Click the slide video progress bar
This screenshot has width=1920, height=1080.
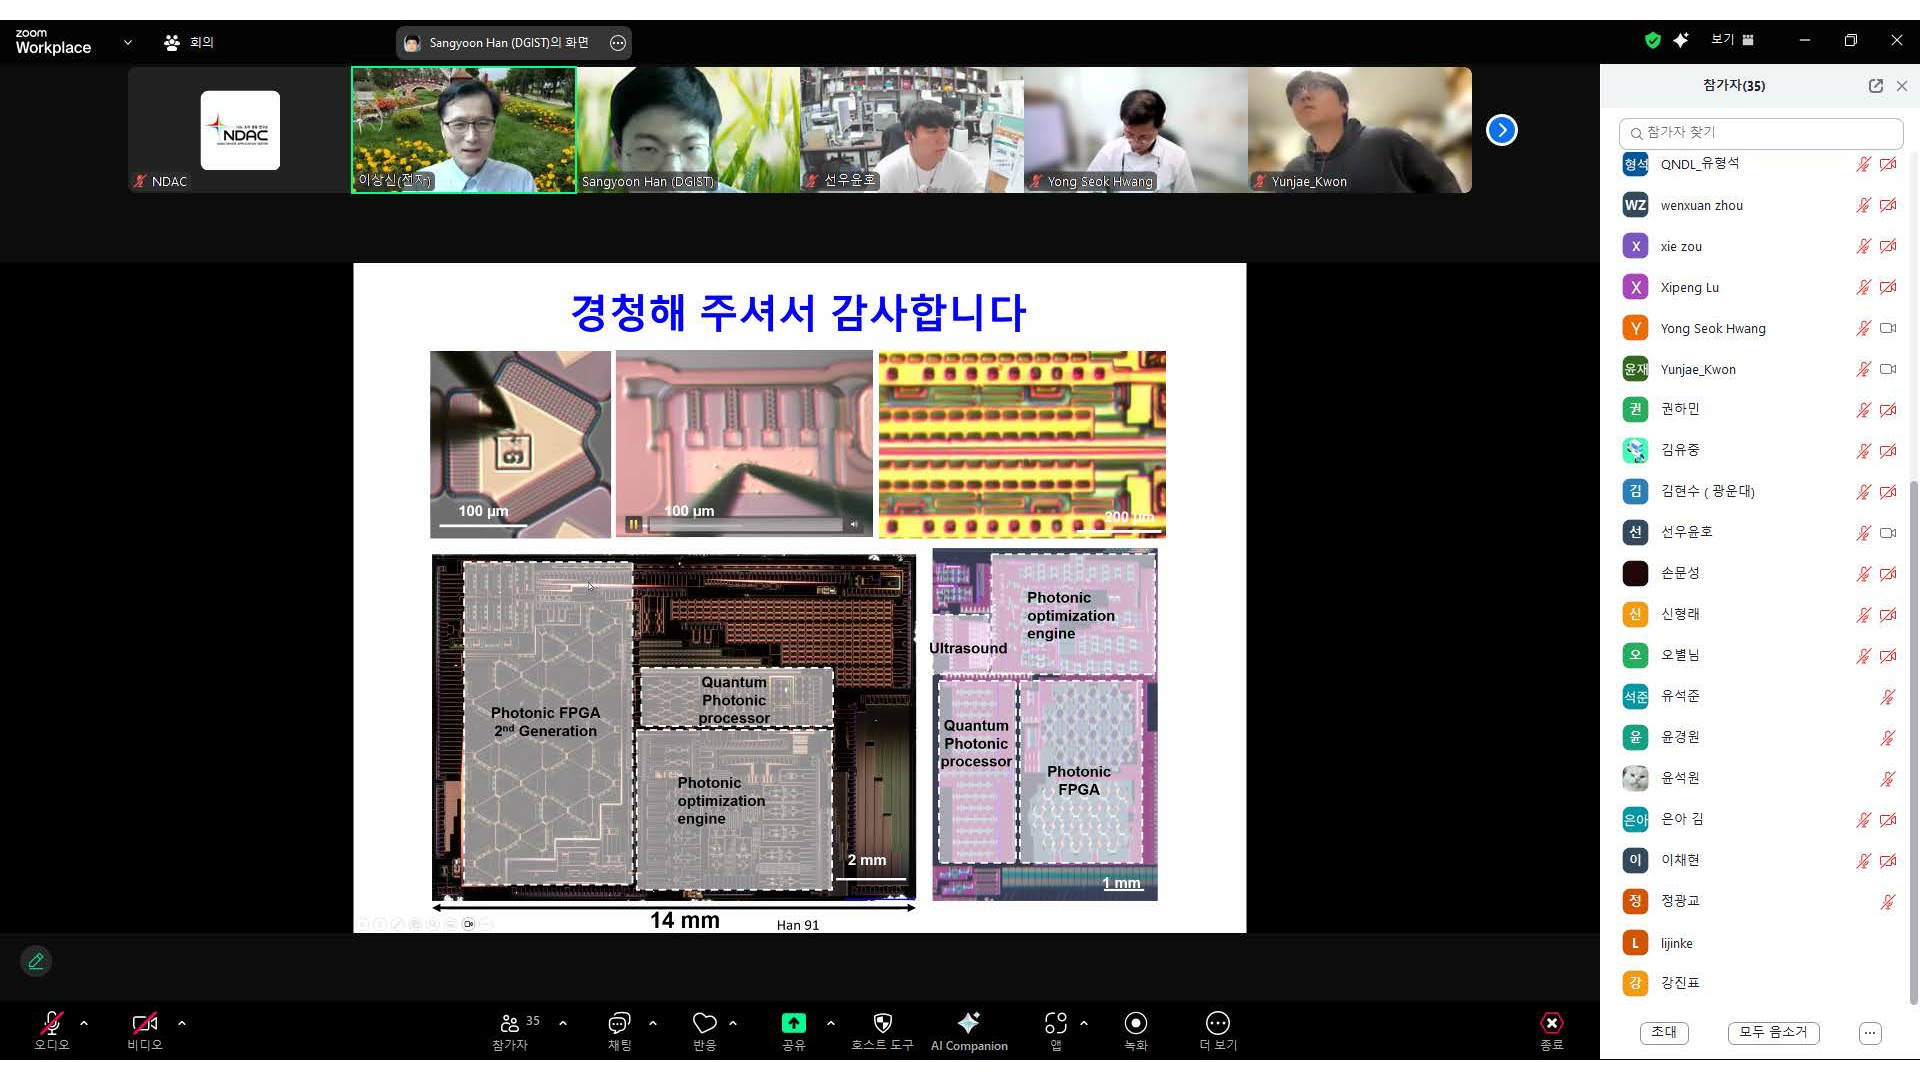pos(745,524)
